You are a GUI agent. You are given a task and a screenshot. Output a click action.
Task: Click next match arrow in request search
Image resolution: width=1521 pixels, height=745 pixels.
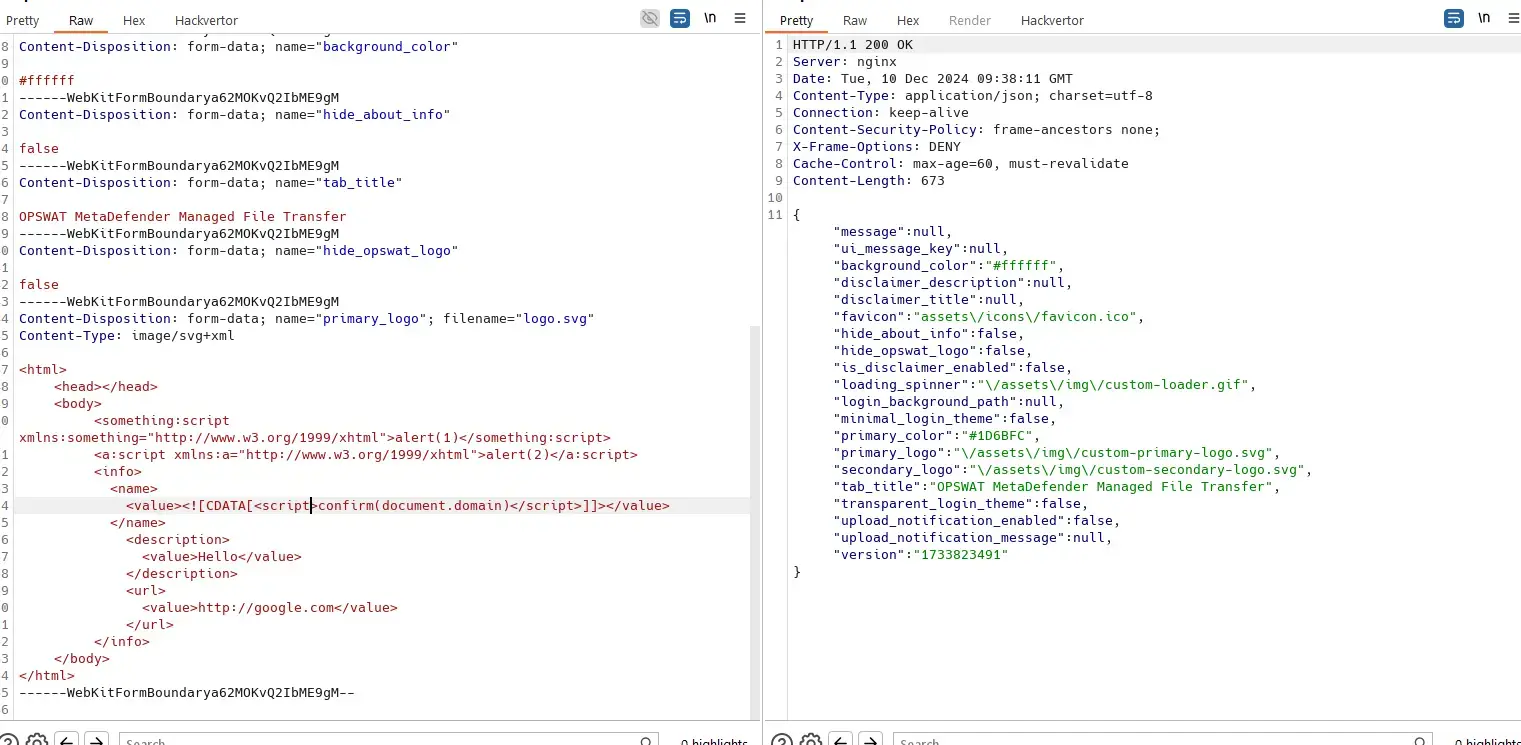click(x=96, y=741)
